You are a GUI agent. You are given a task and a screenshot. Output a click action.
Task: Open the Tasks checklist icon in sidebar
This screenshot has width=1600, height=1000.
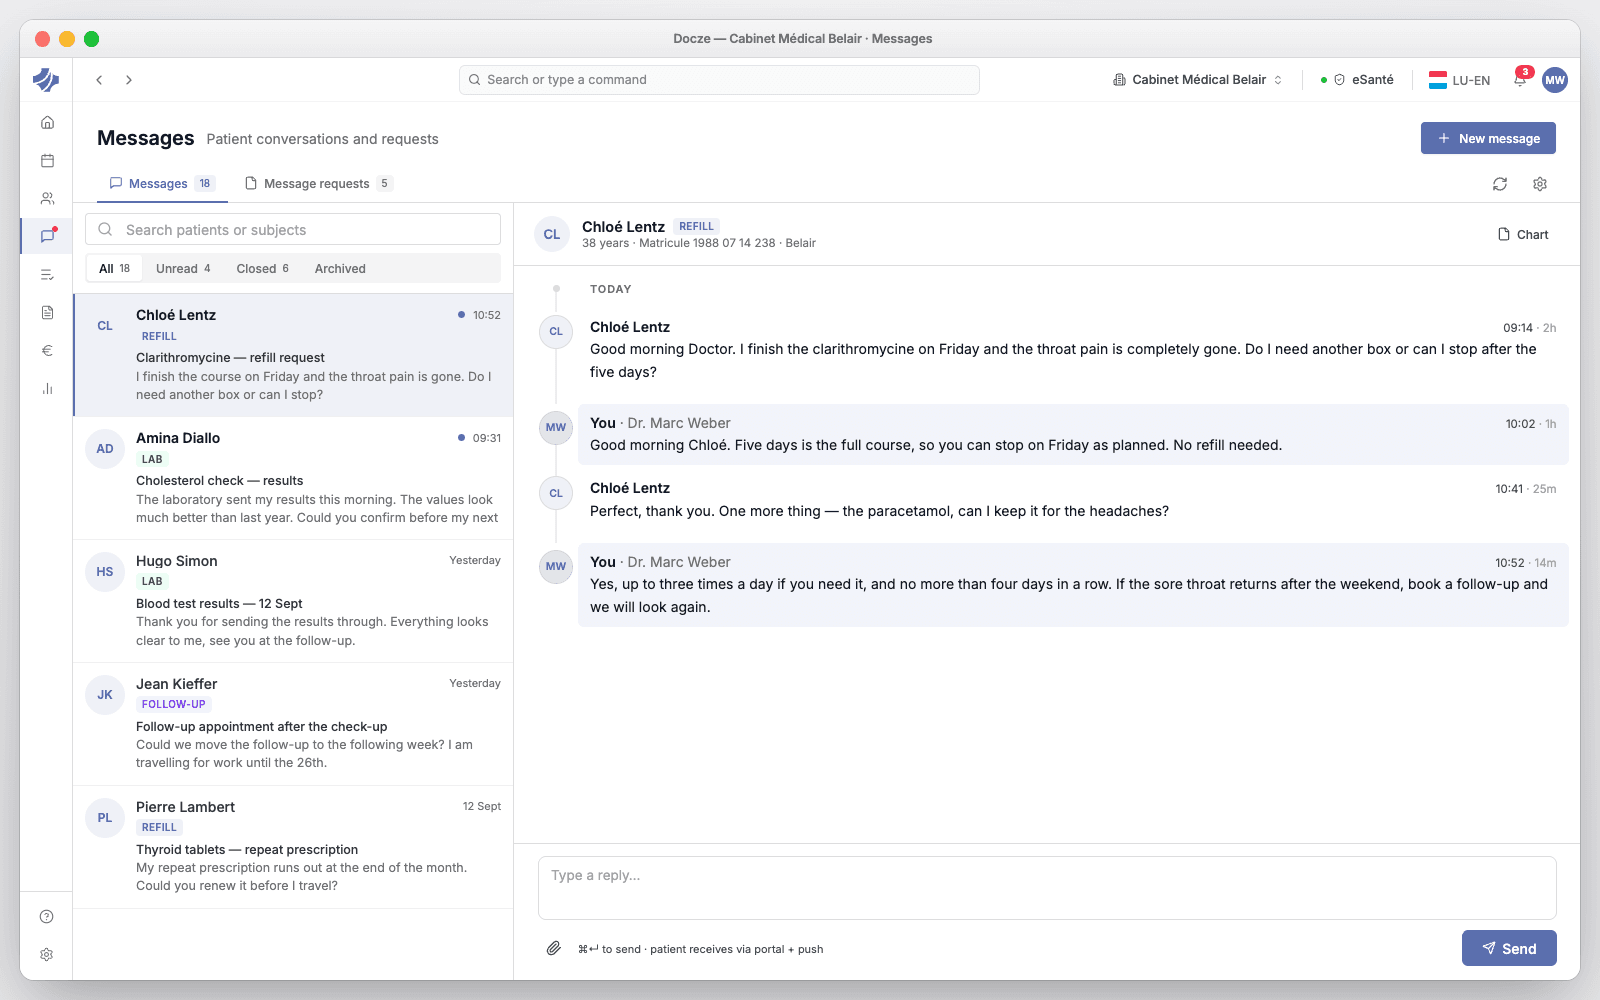point(47,274)
